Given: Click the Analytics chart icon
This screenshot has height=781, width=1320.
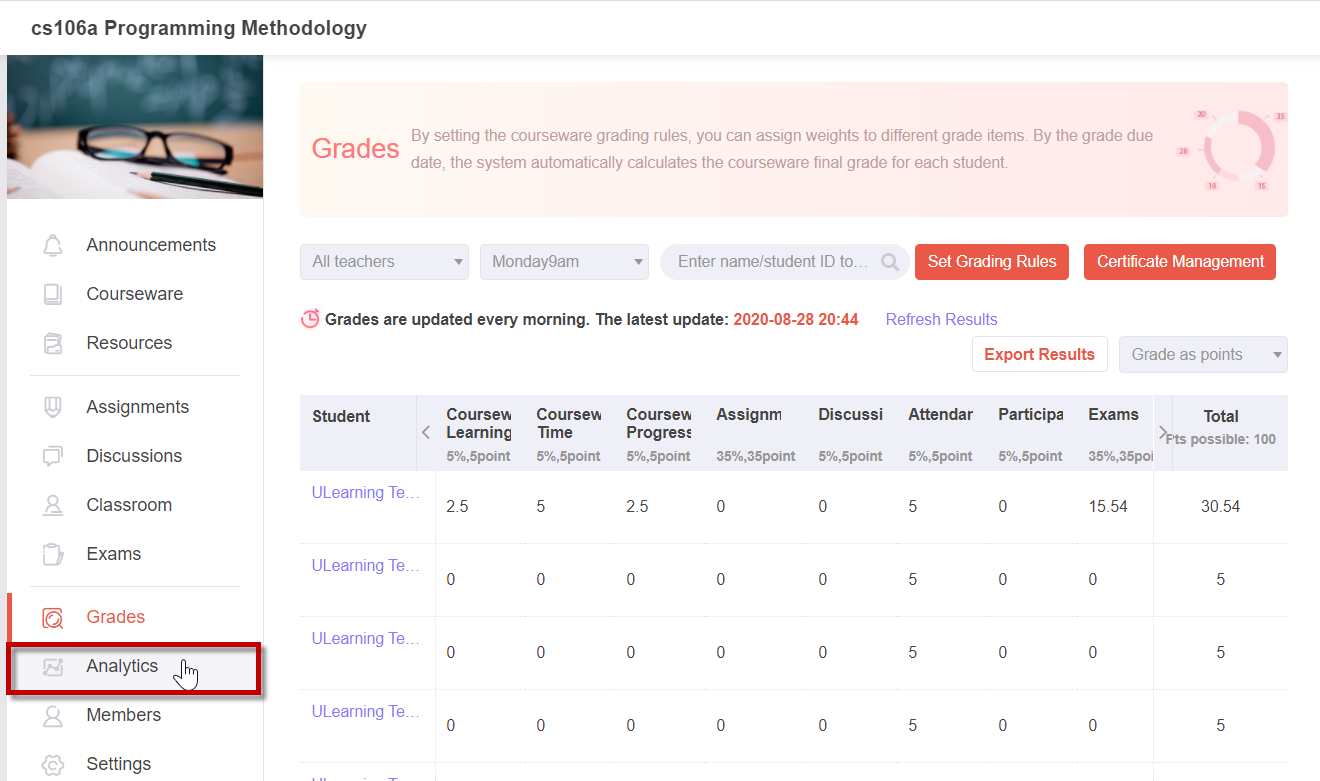Looking at the screenshot, I should (x=53, y=666).
